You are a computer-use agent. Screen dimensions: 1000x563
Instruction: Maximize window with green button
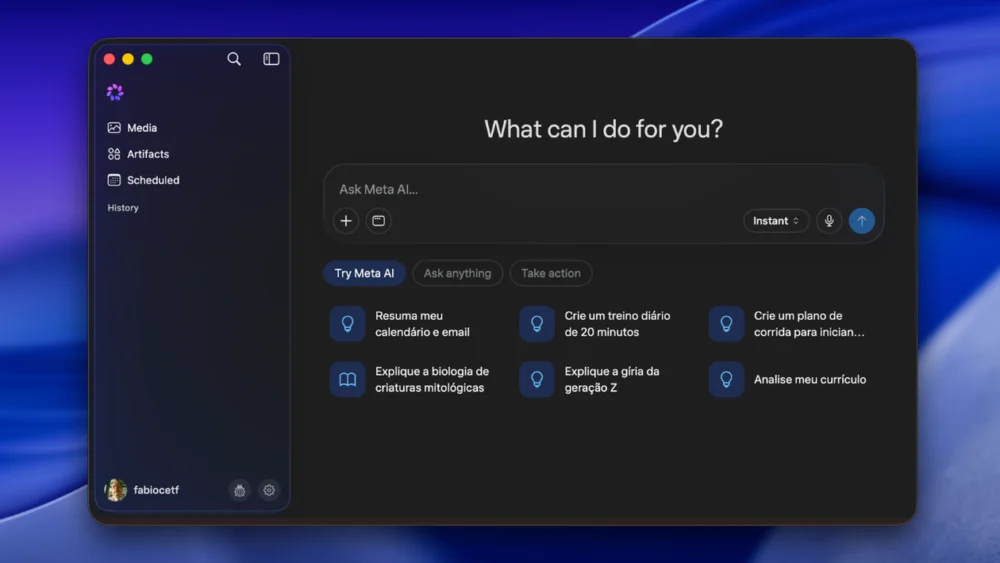click(x=147, y=59)
